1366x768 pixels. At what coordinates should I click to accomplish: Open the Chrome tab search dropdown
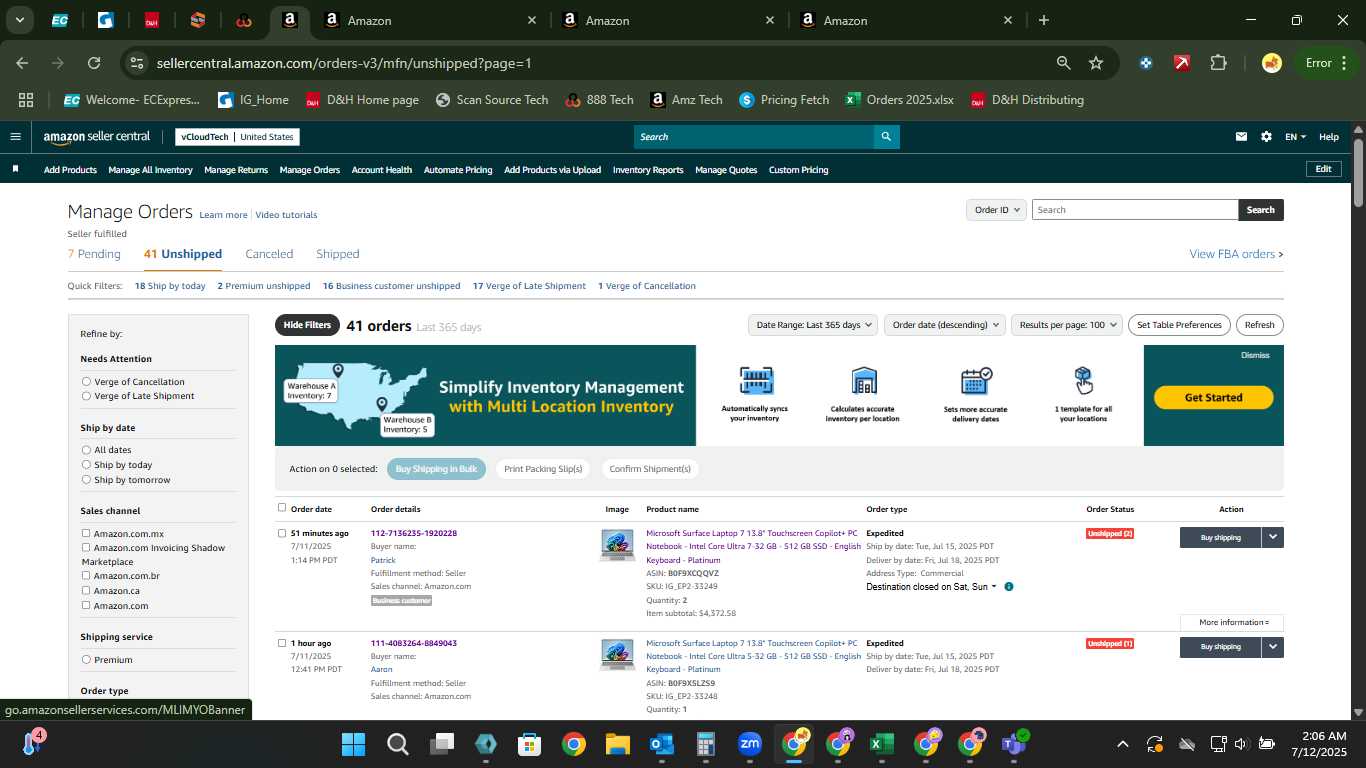pyautogui.click(x=20, y=20)
